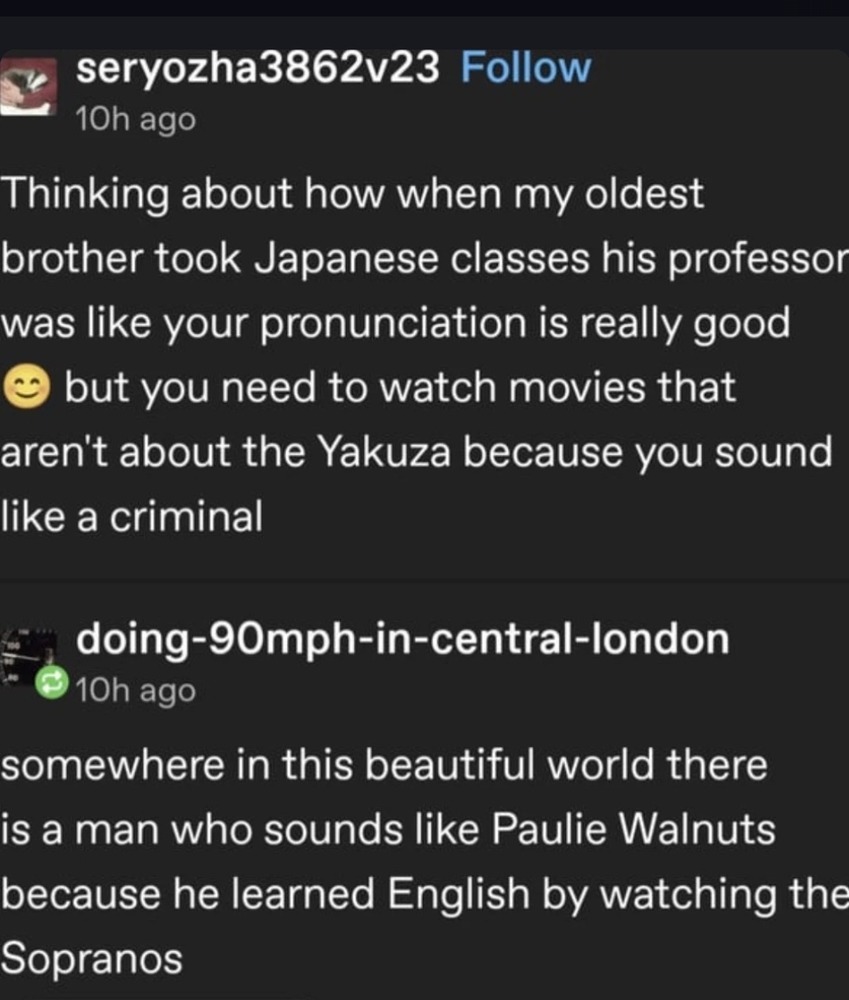Click the line 'was like your pronunciation is really good'
The image size is (849, 1000).
pyautogui.click(x=395, y=323)
